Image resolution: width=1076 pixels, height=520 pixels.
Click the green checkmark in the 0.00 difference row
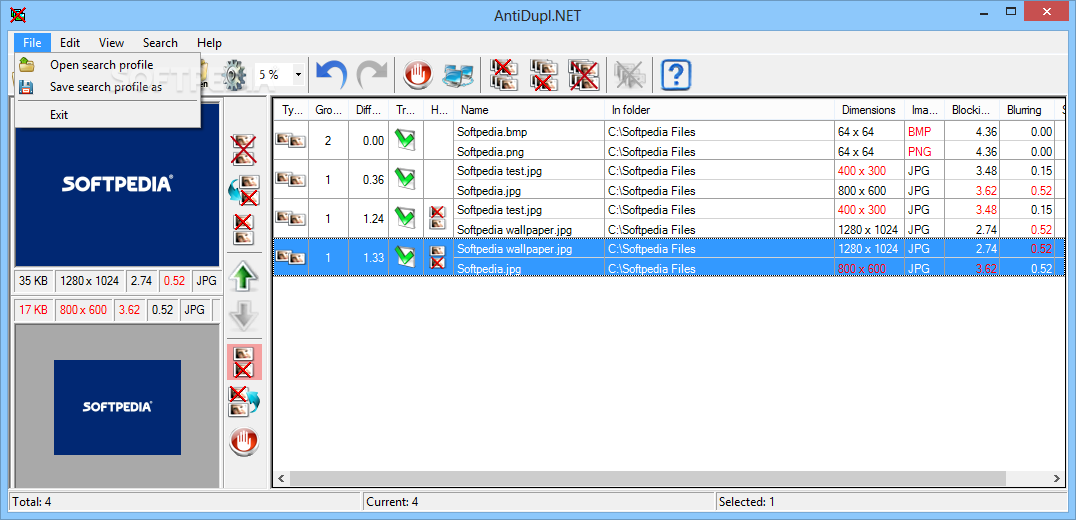(x=405, y=140)
